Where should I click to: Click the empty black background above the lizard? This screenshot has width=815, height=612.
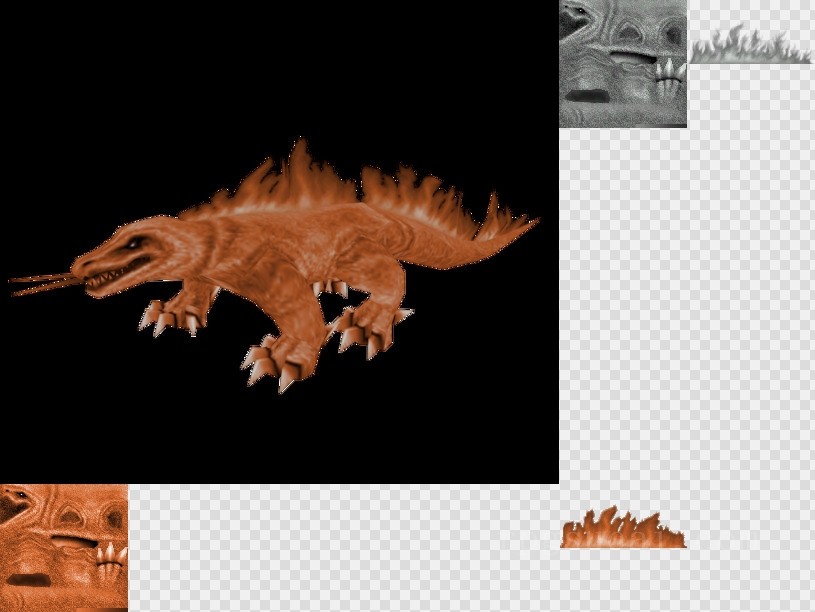tap(280, 70)
